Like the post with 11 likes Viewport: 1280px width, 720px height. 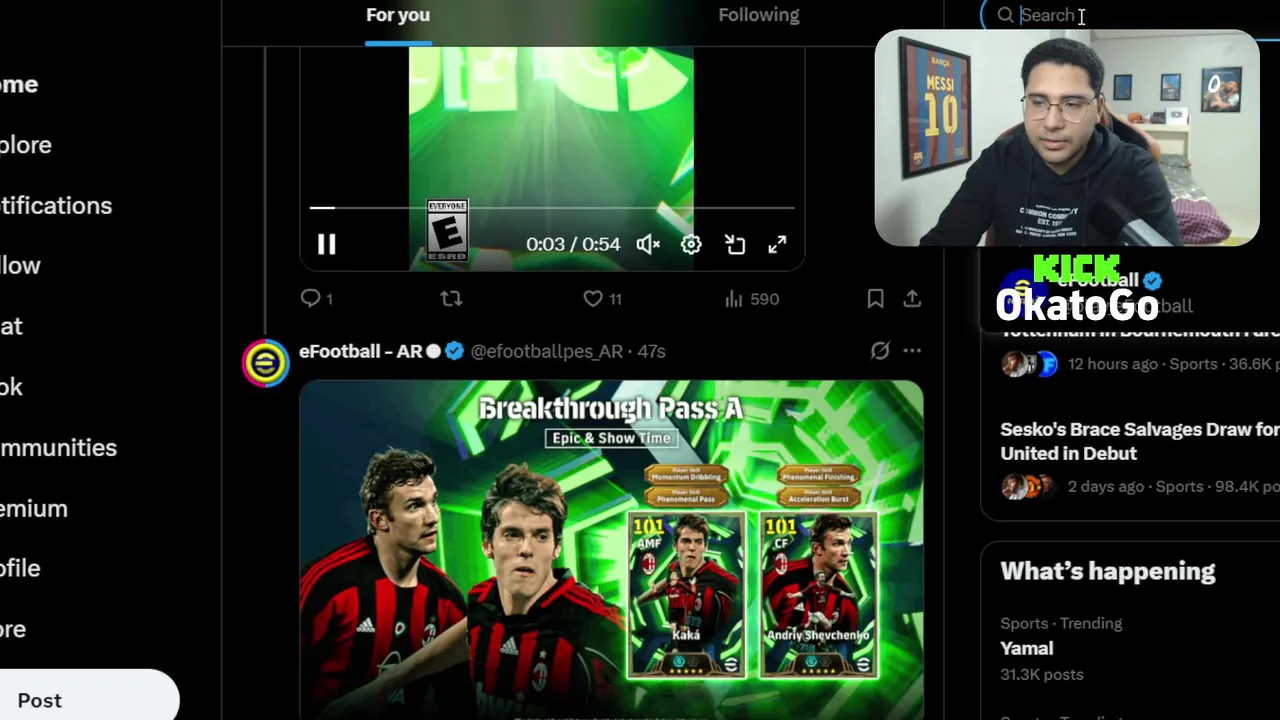pyautogui.click(x=602, y=299)
